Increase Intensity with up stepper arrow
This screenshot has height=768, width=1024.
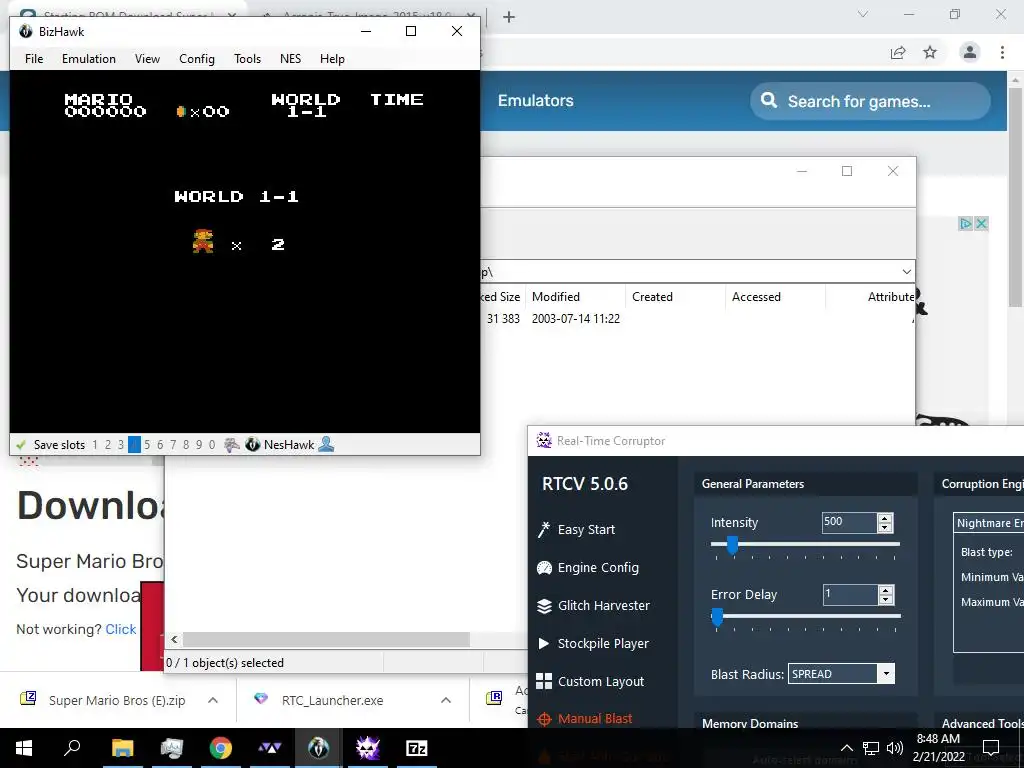click(x=885, y=518)
